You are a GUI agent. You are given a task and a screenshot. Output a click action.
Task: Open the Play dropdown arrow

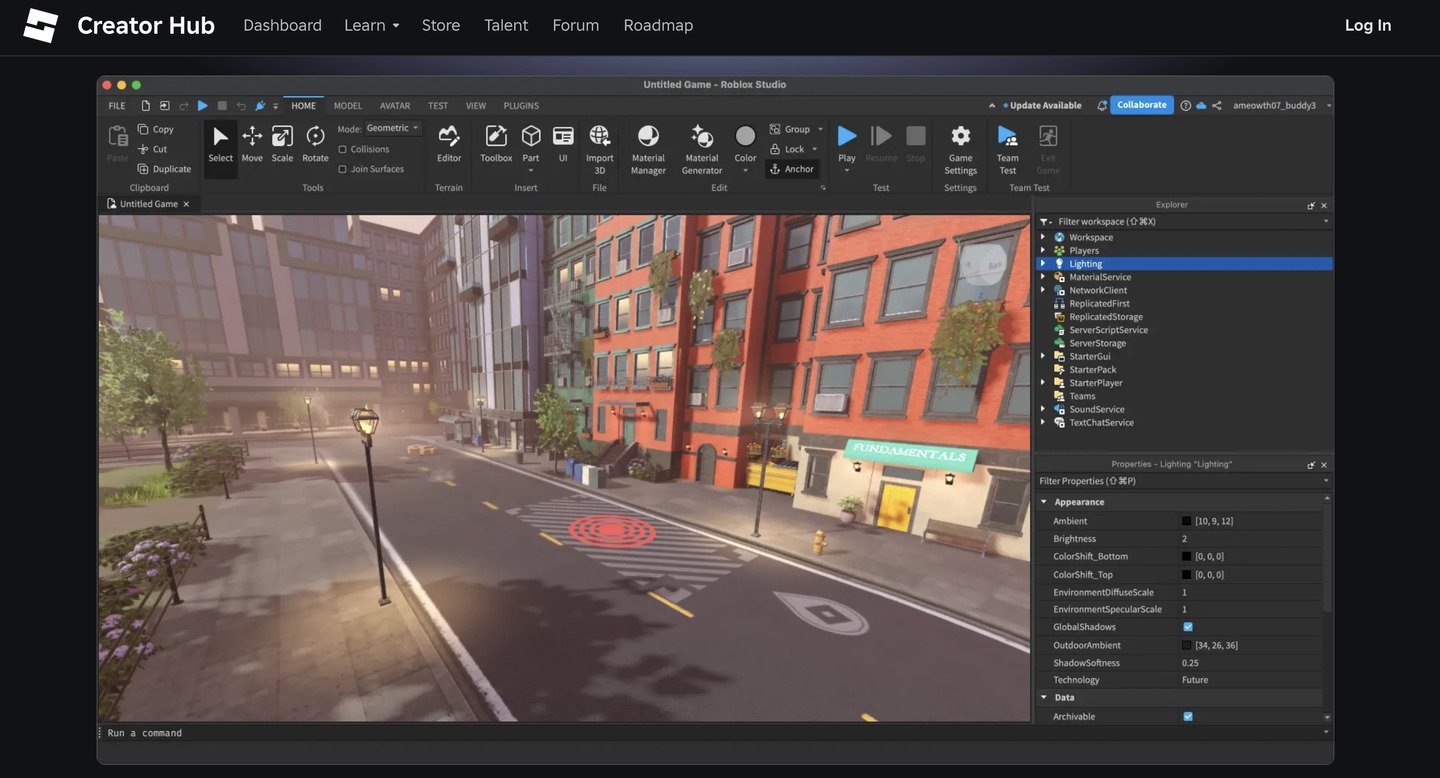847,171
